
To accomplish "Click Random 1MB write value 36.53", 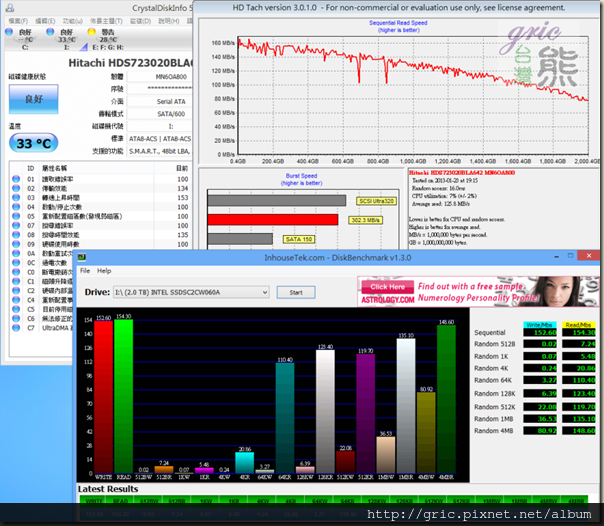I will [x=540, y=419].
